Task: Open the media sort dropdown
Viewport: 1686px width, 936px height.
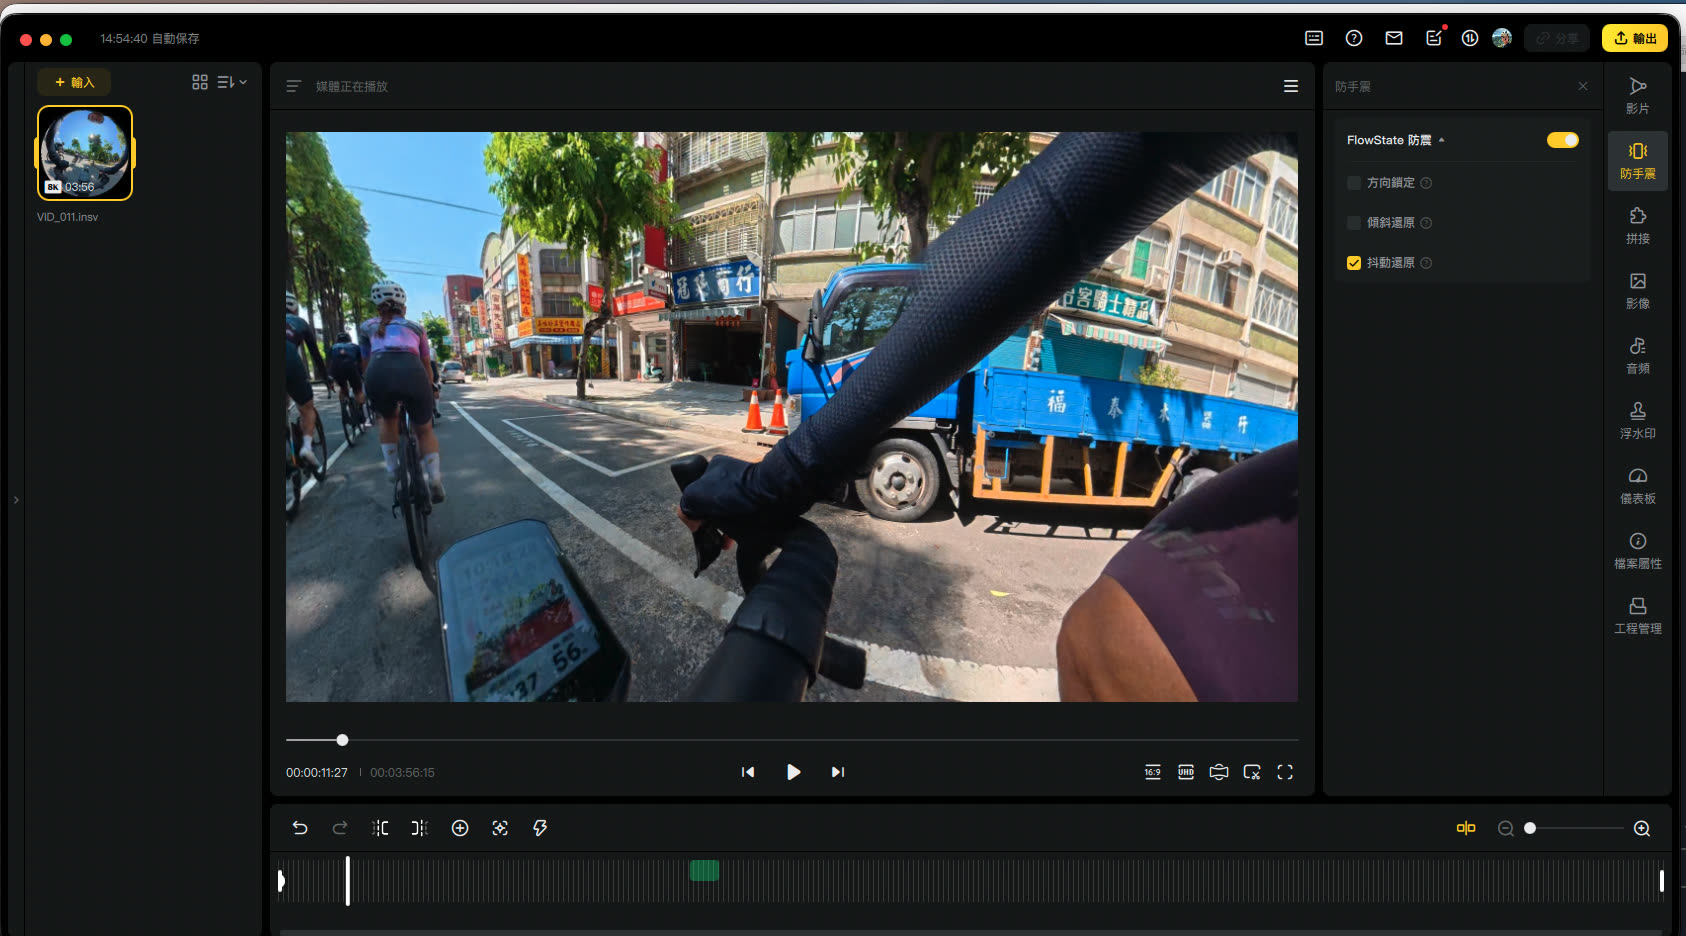Action: point(232,82)
